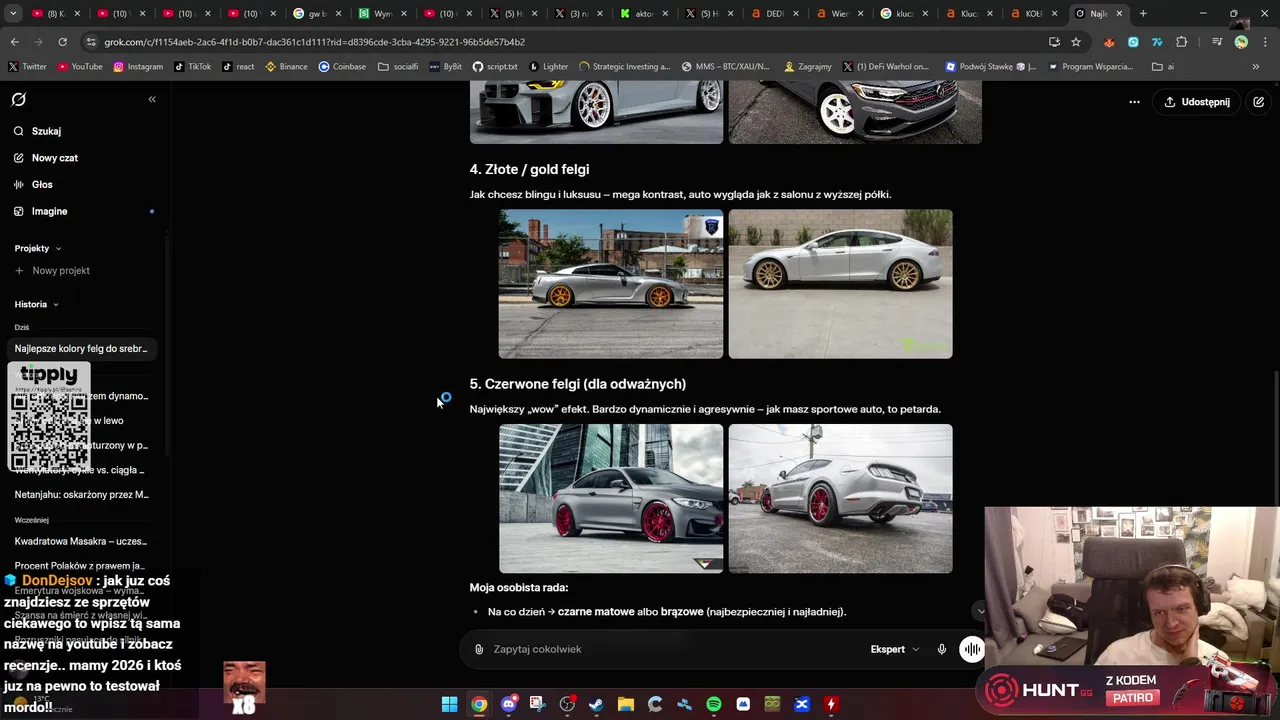1280x720 pixels.
Task: Click the paperclip attach icon in the prompt box
Action: click(x=479, y=649)
